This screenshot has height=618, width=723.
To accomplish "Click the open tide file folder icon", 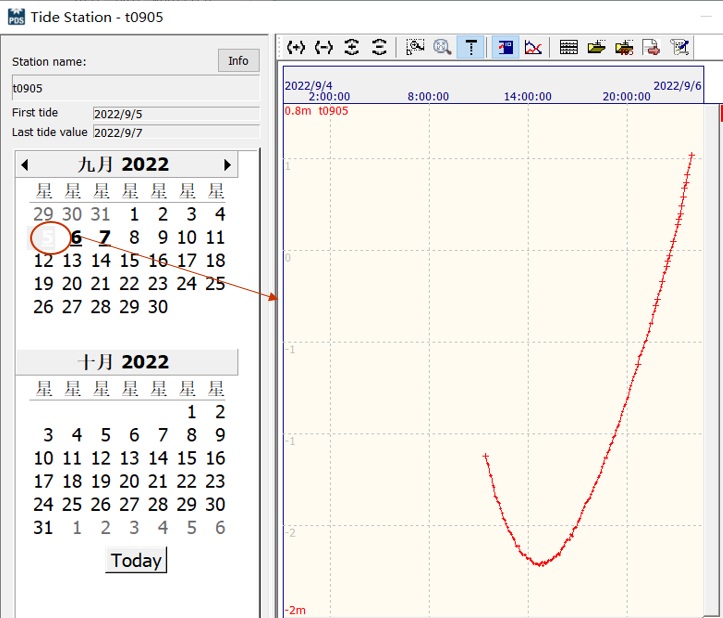I will 596,47.
